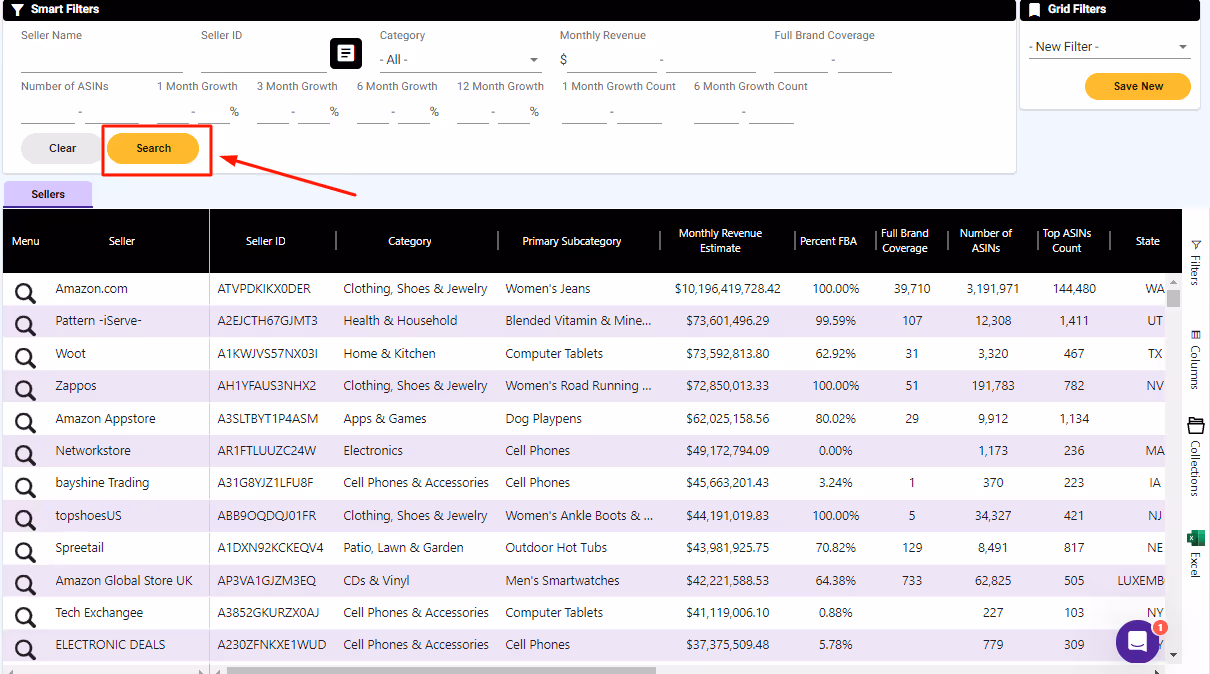Focus Full Brand Coverage minimum field

[x=801, y=60]
